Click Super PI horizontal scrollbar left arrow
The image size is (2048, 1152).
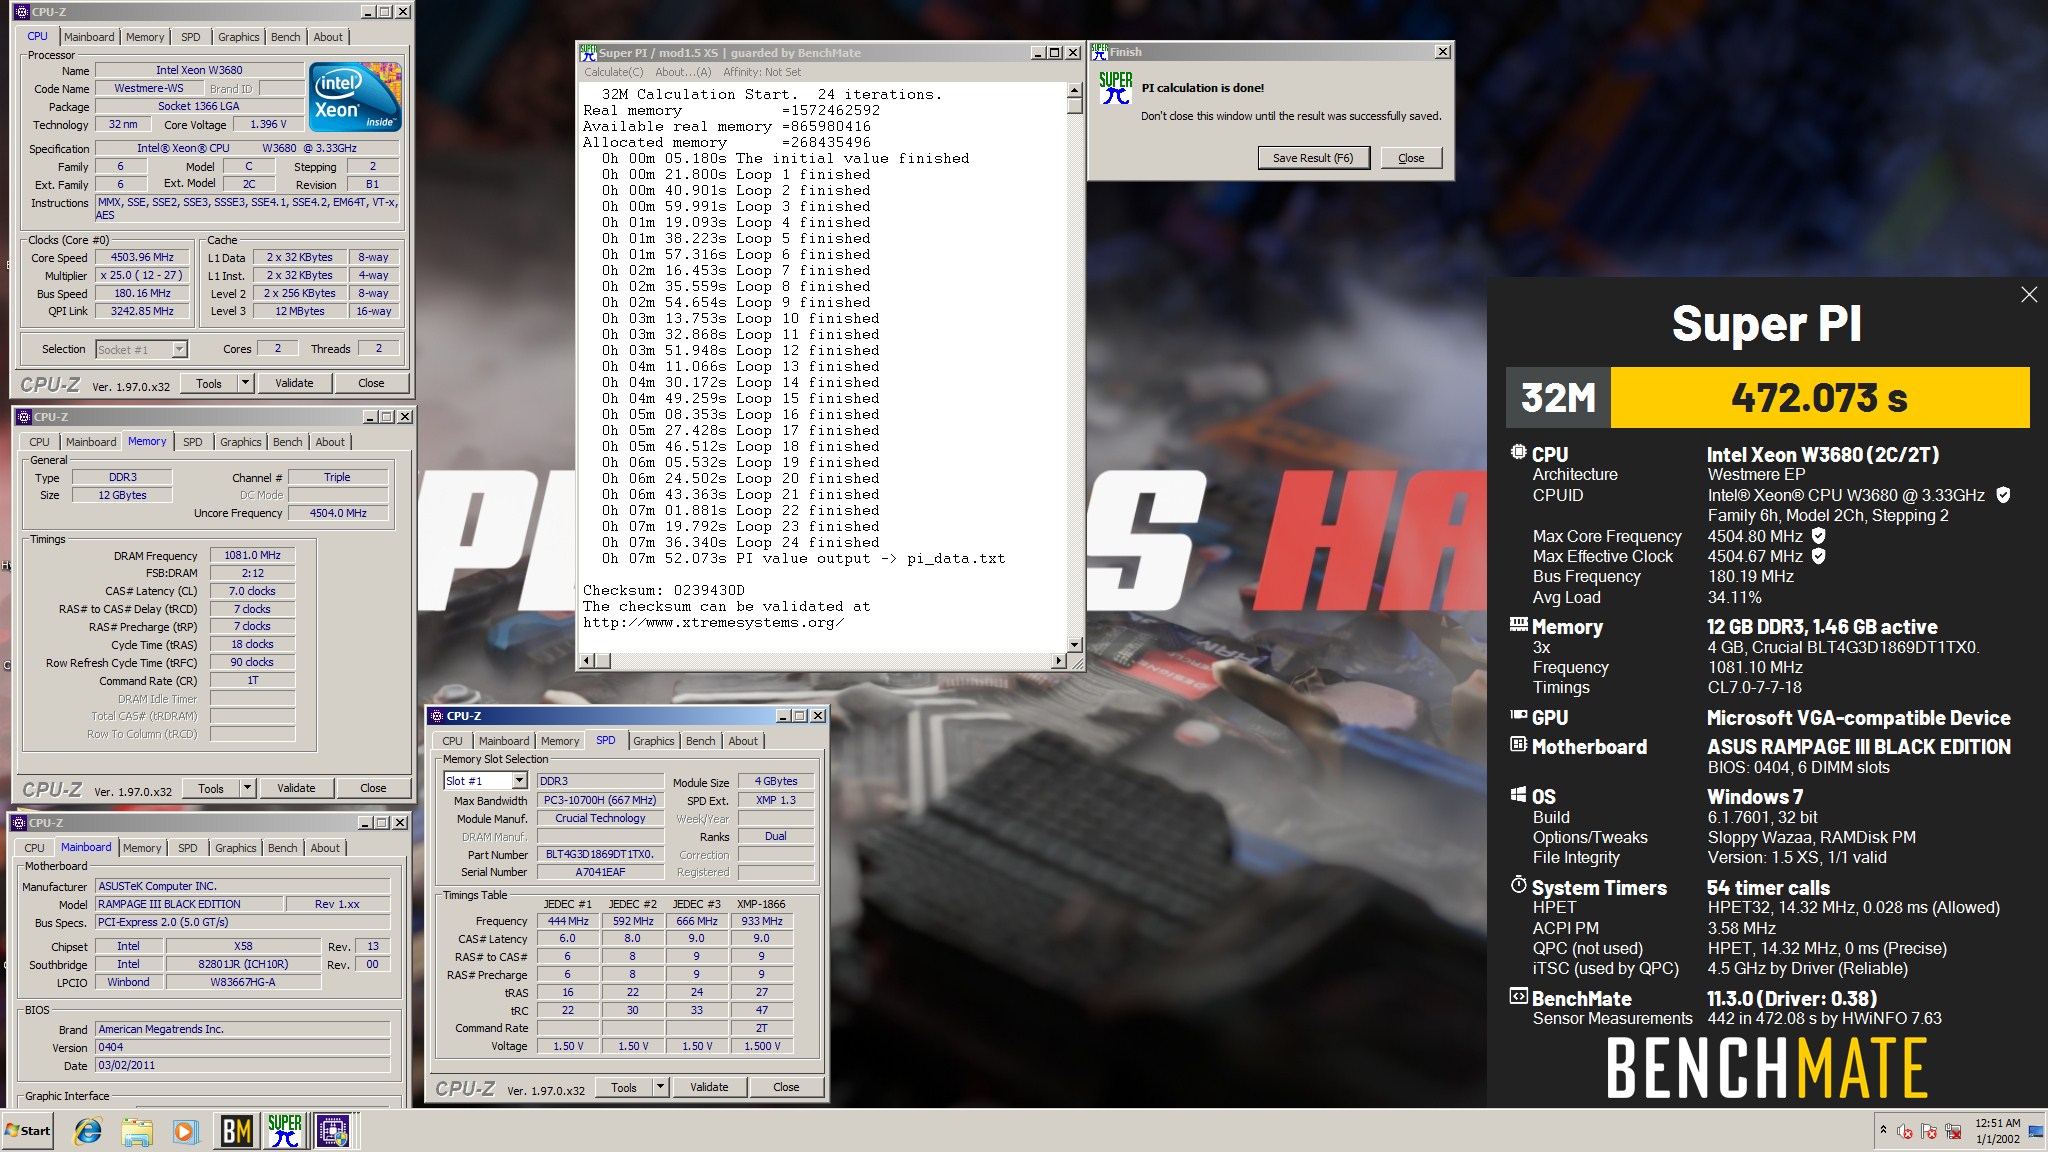coord(587,660)
